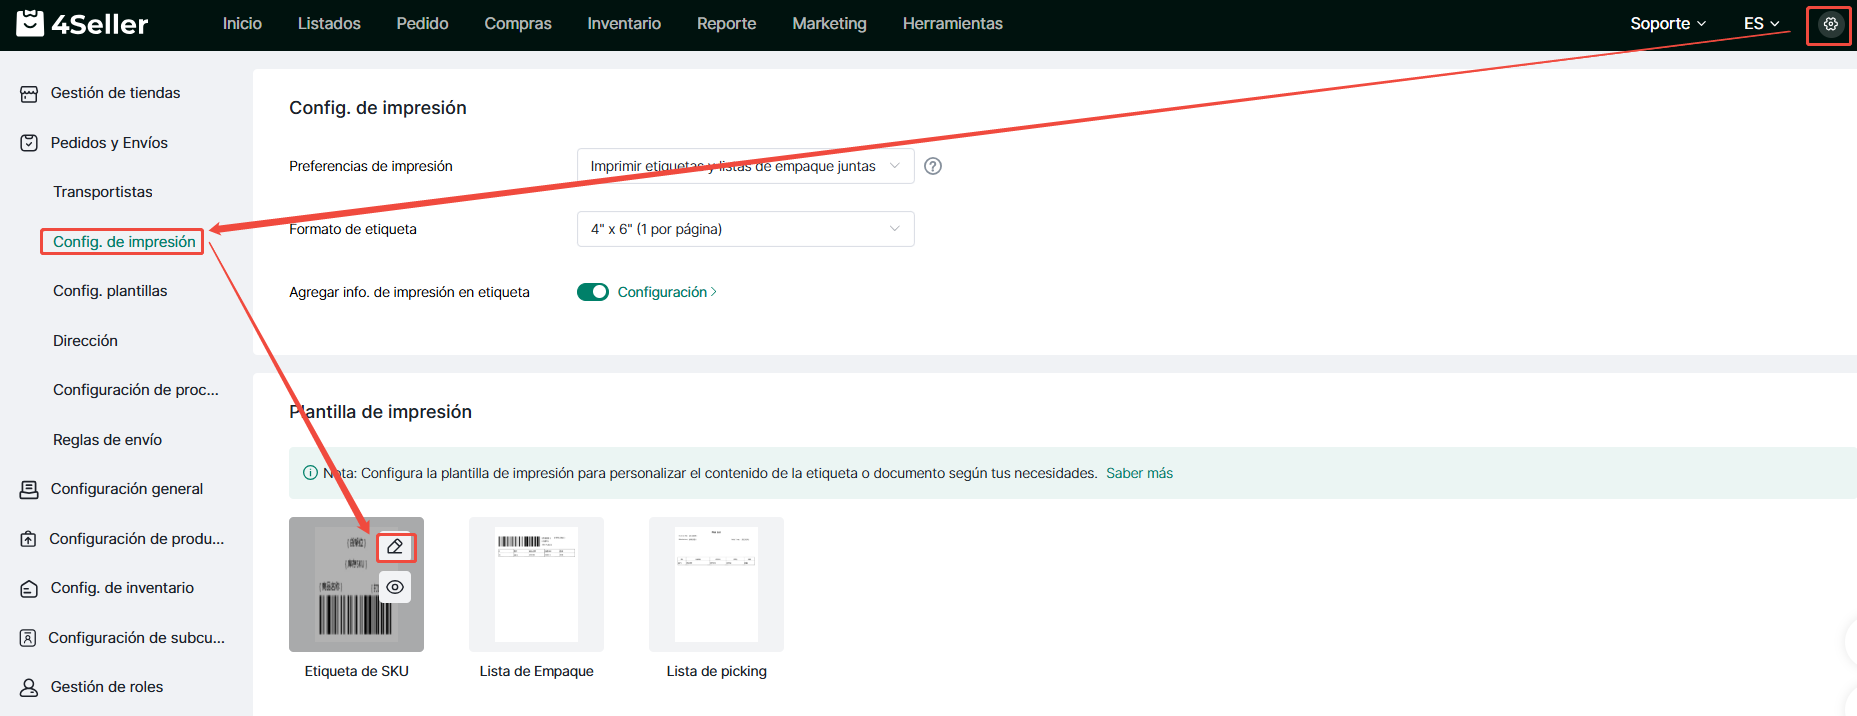Open the Inventario menu
This screenshot has width=1857, height=716.
624,24
